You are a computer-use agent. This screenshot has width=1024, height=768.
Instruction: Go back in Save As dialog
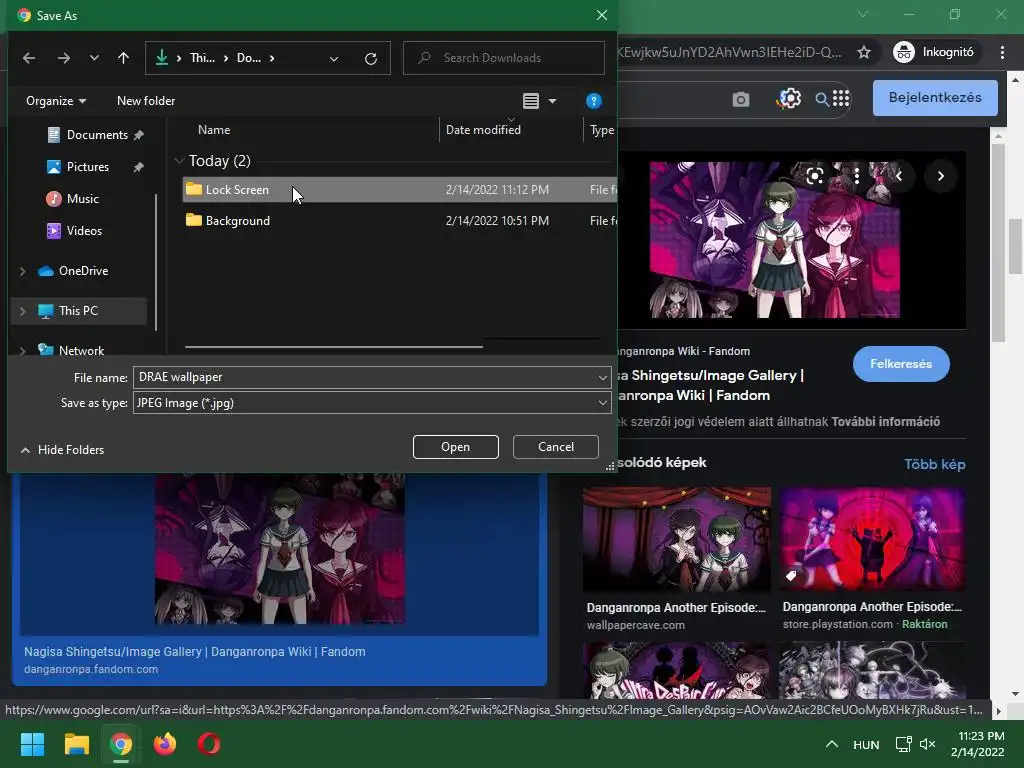point(29,58)
